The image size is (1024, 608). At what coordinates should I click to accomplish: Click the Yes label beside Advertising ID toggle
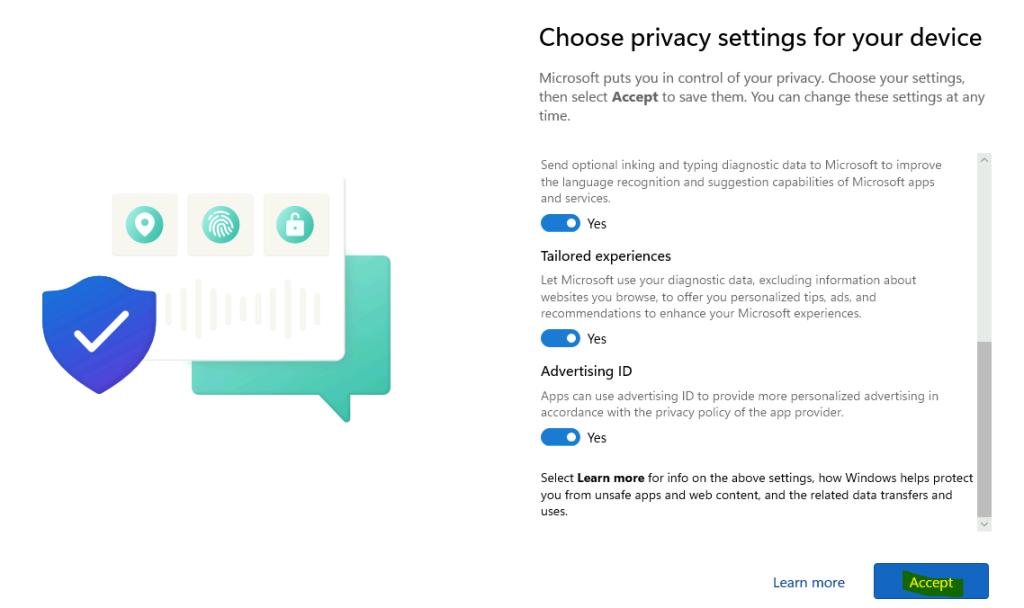point(597,438)
